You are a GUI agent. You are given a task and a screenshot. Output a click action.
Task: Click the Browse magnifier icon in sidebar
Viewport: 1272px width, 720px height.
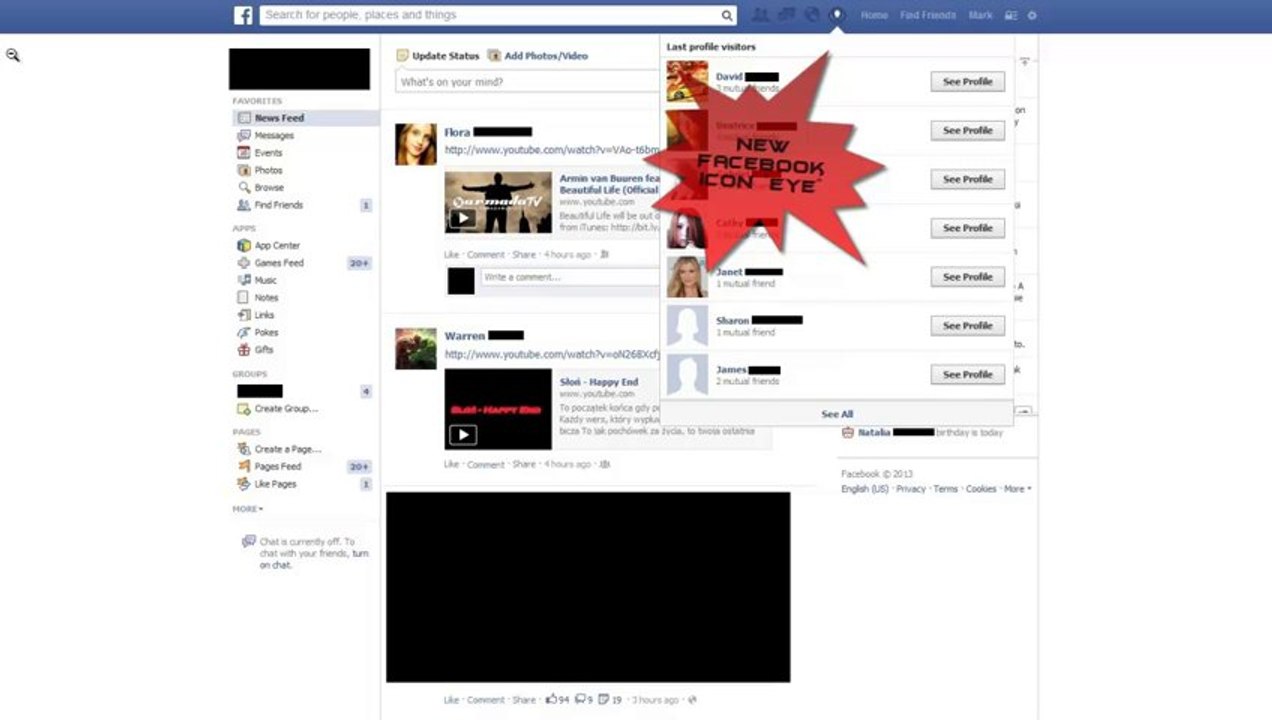[244, 187]
